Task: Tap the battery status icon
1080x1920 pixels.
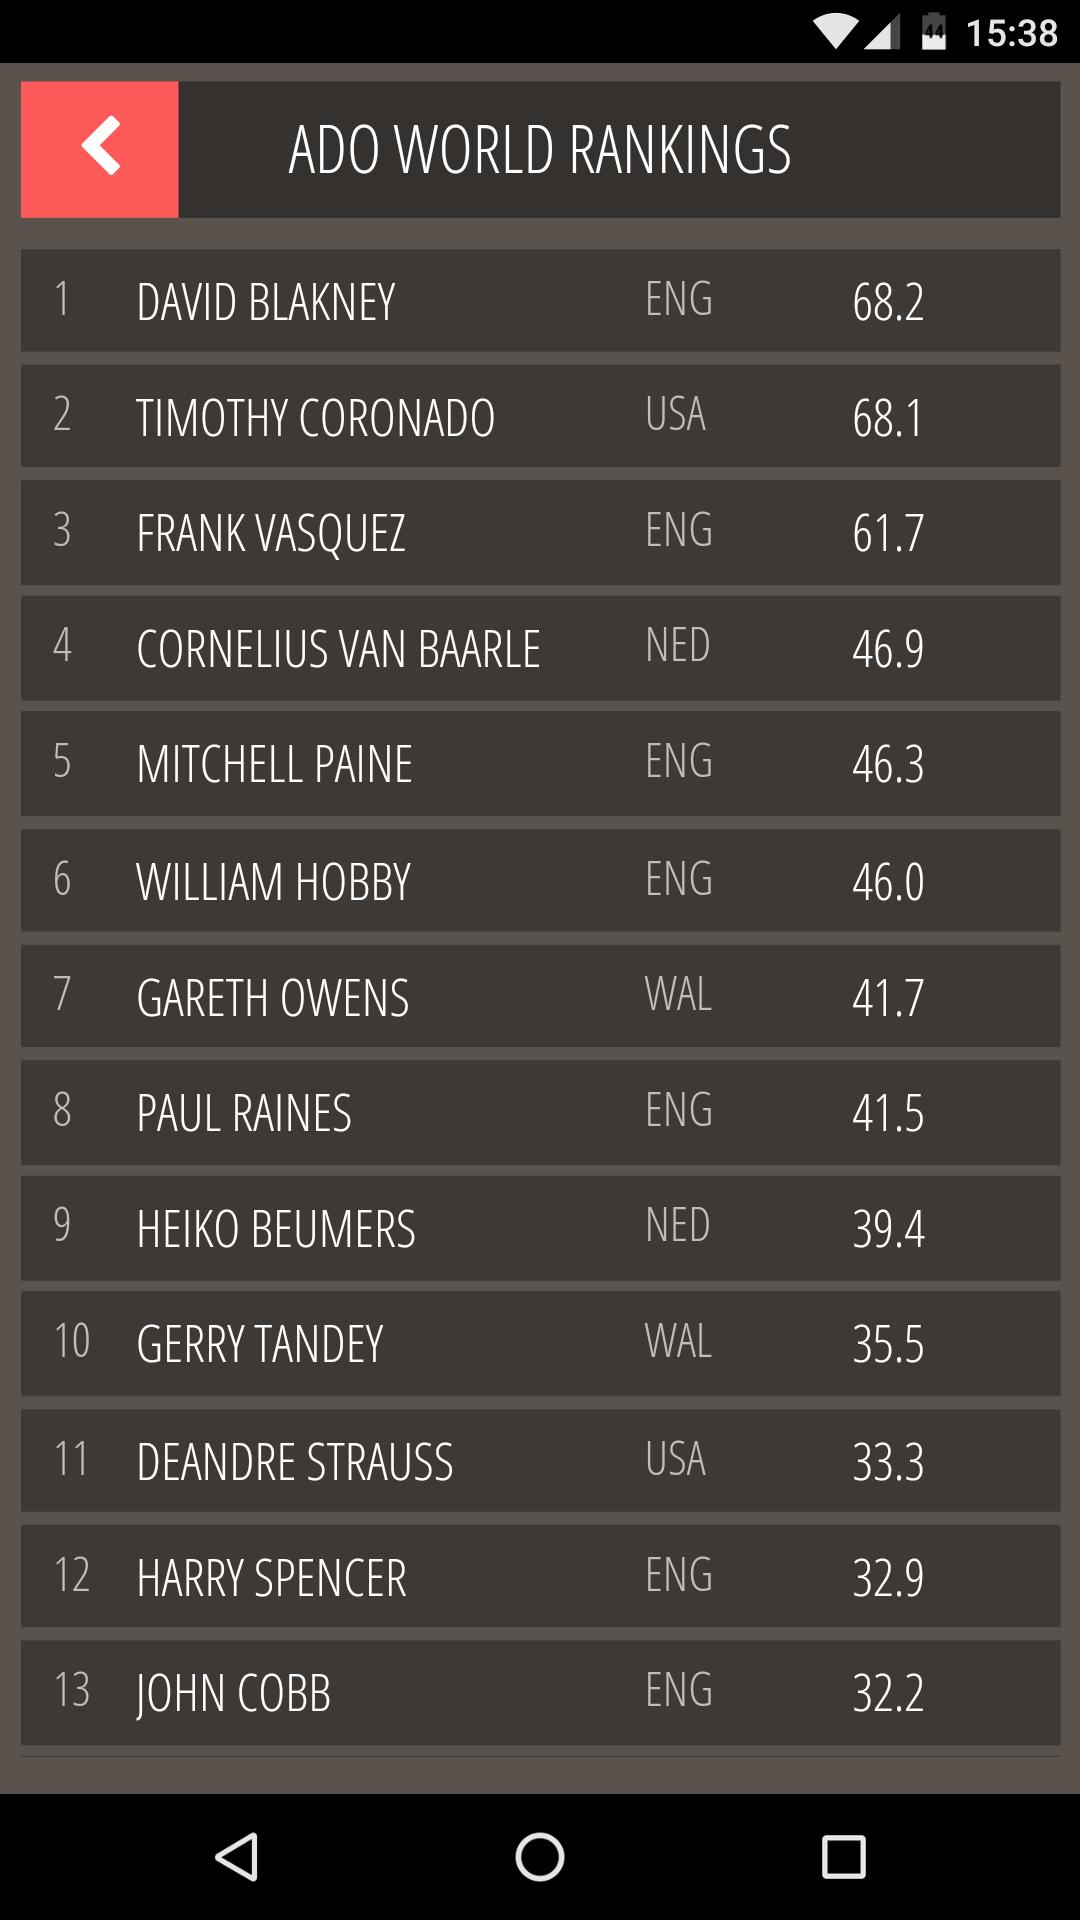Action: coord(933,32)
